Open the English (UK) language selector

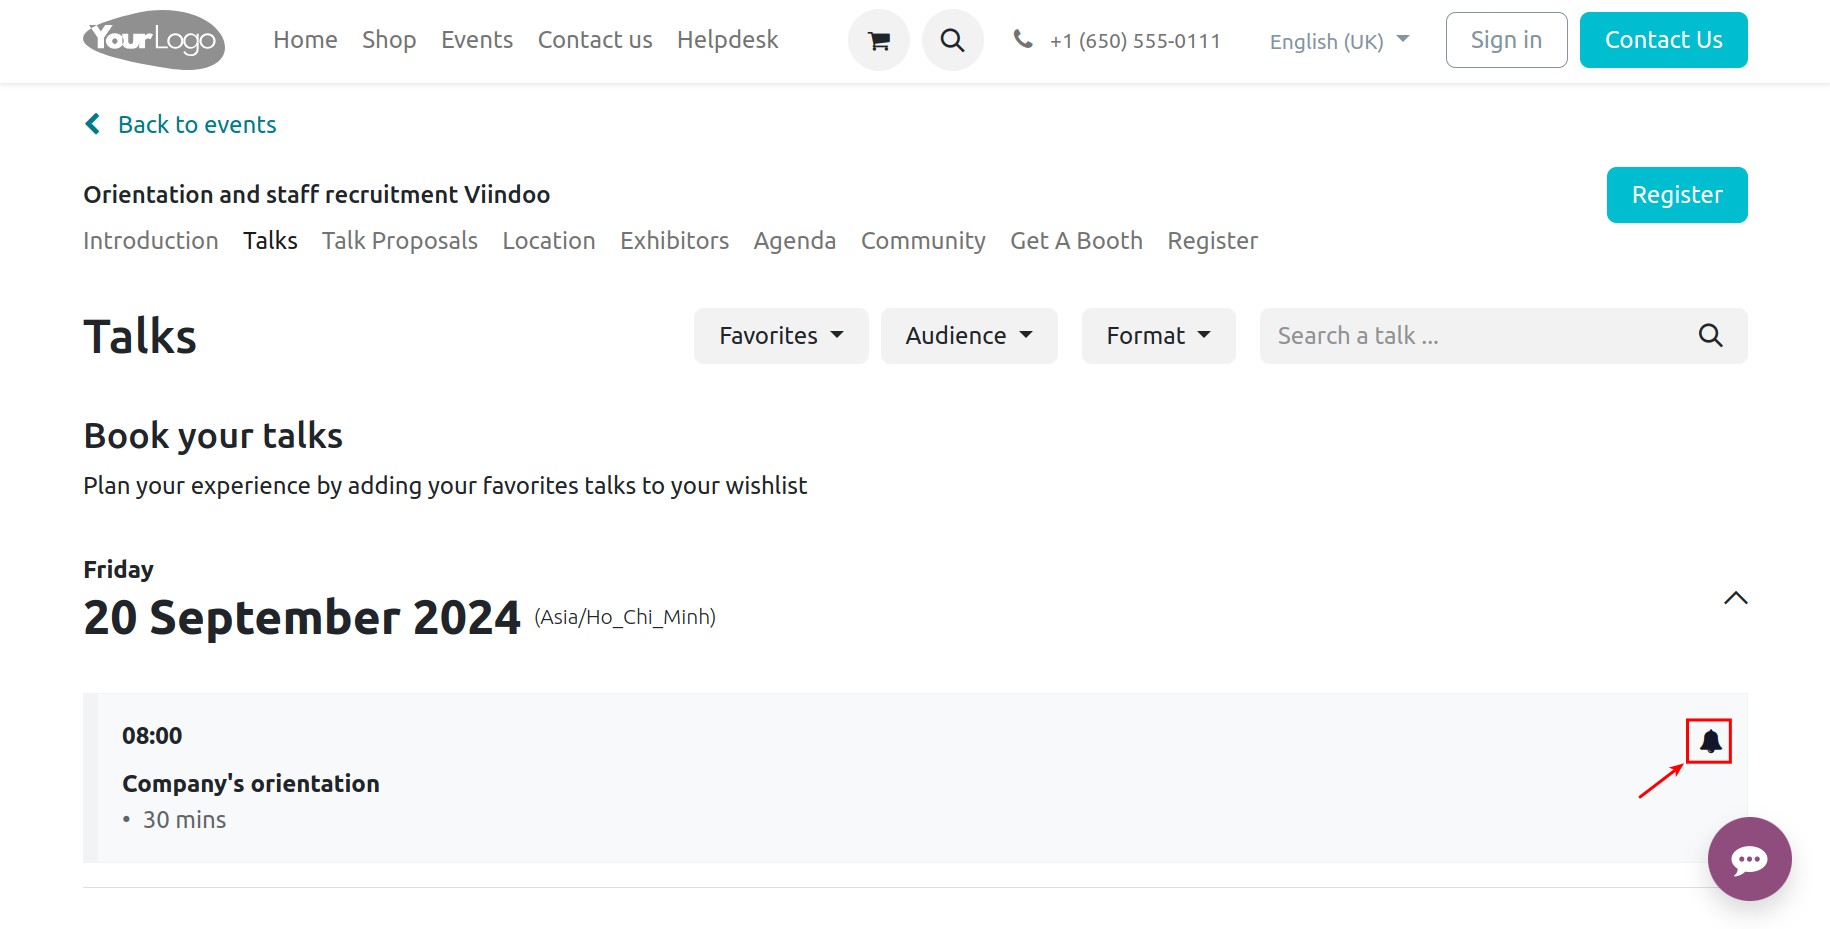coord(1339,41)
